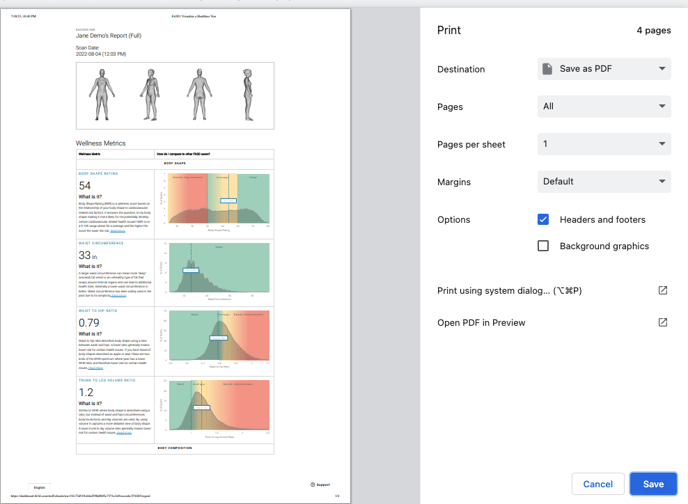Open the Pages per sheet dropdown
This screenshot has width=688, height=504.
point(604,144)
